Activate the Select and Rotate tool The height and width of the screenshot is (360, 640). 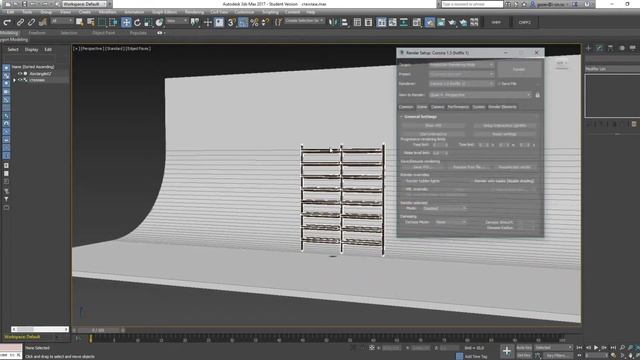coord(137,22)
